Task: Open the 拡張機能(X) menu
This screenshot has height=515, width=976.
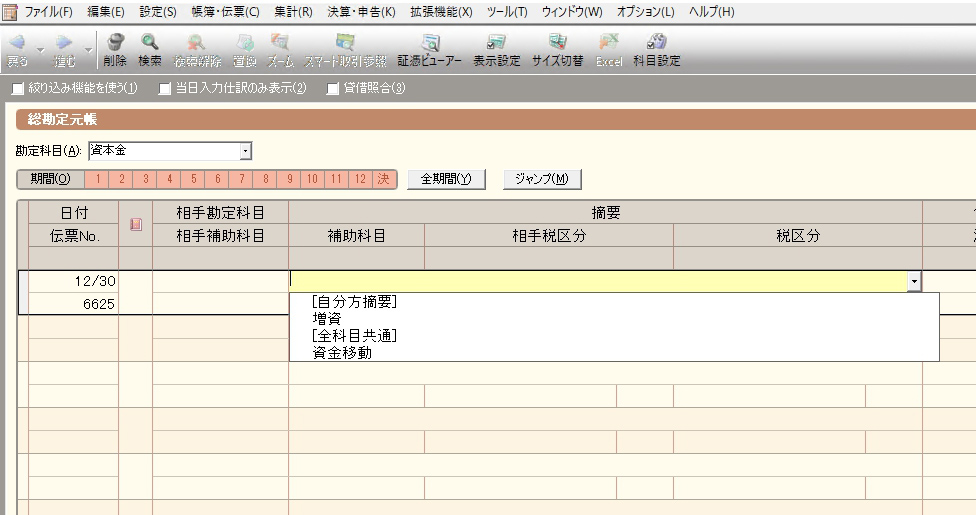Action: point(441,12)
